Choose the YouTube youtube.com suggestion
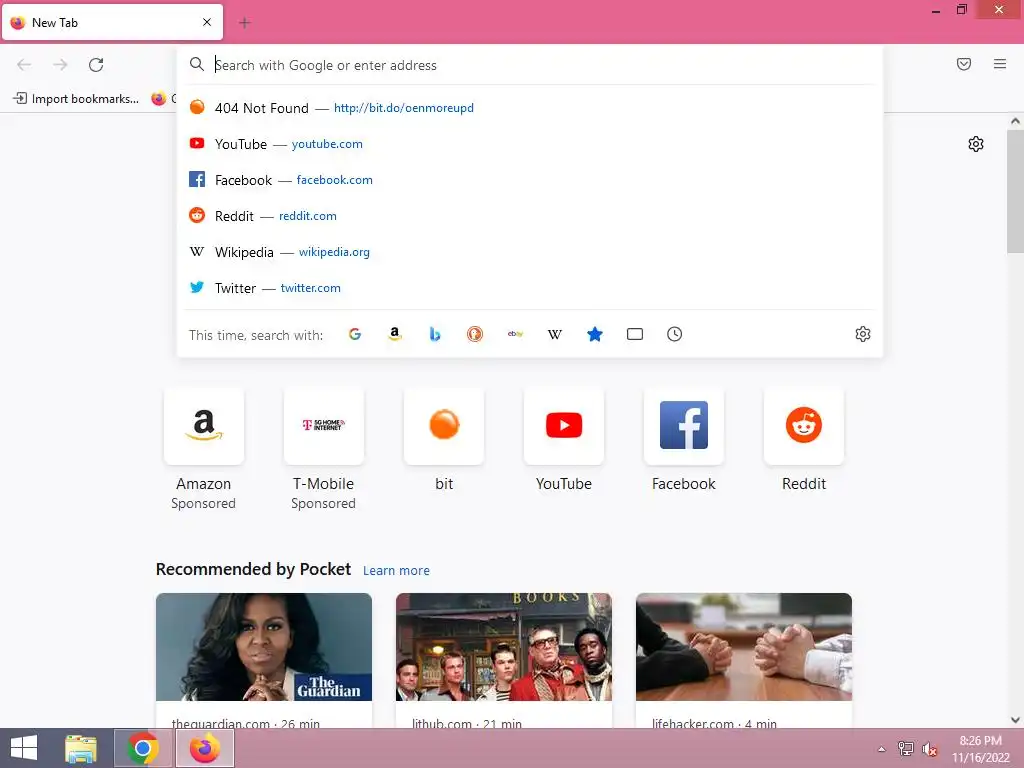The image size is (1024, 768). [530, 144]
